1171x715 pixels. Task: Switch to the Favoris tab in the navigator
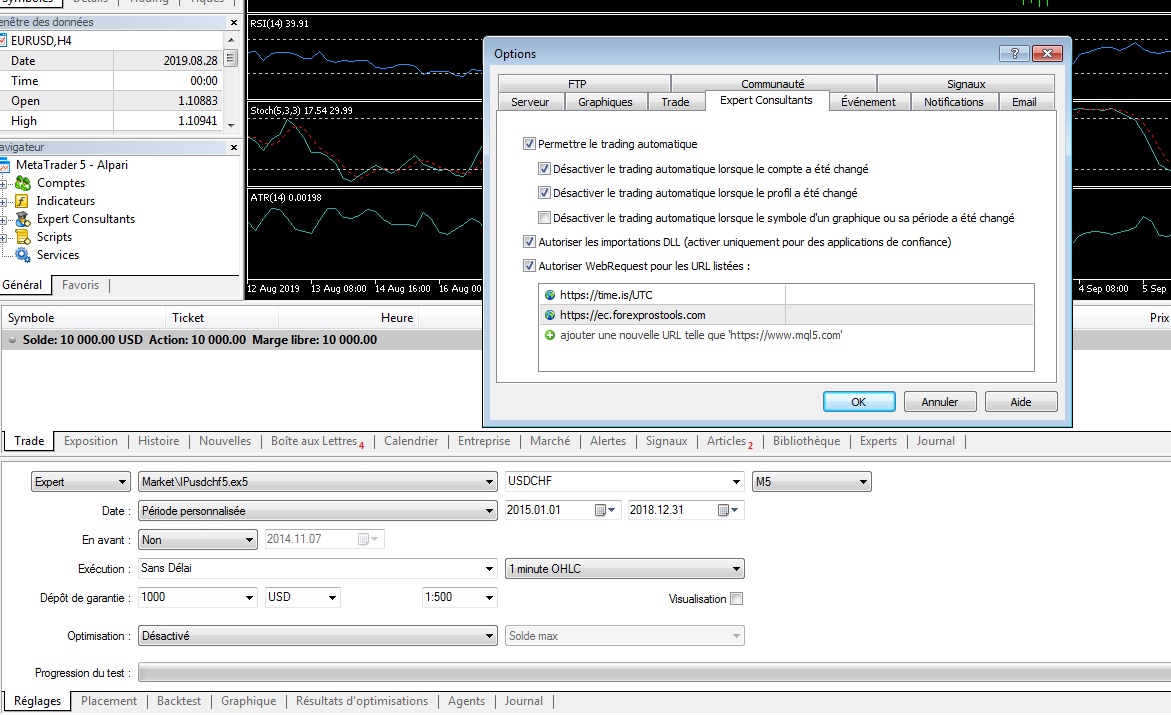pos(80,285)
